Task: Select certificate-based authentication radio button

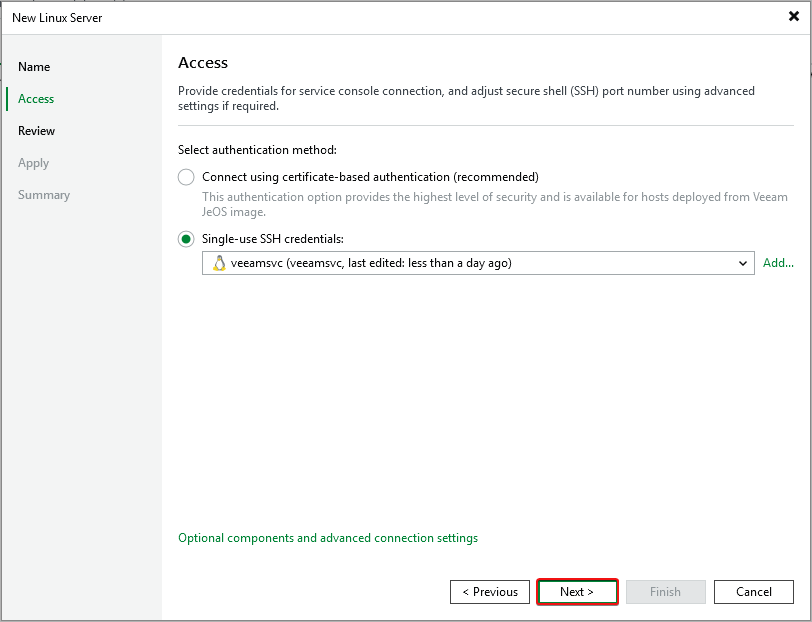Action: click(186, 177)
